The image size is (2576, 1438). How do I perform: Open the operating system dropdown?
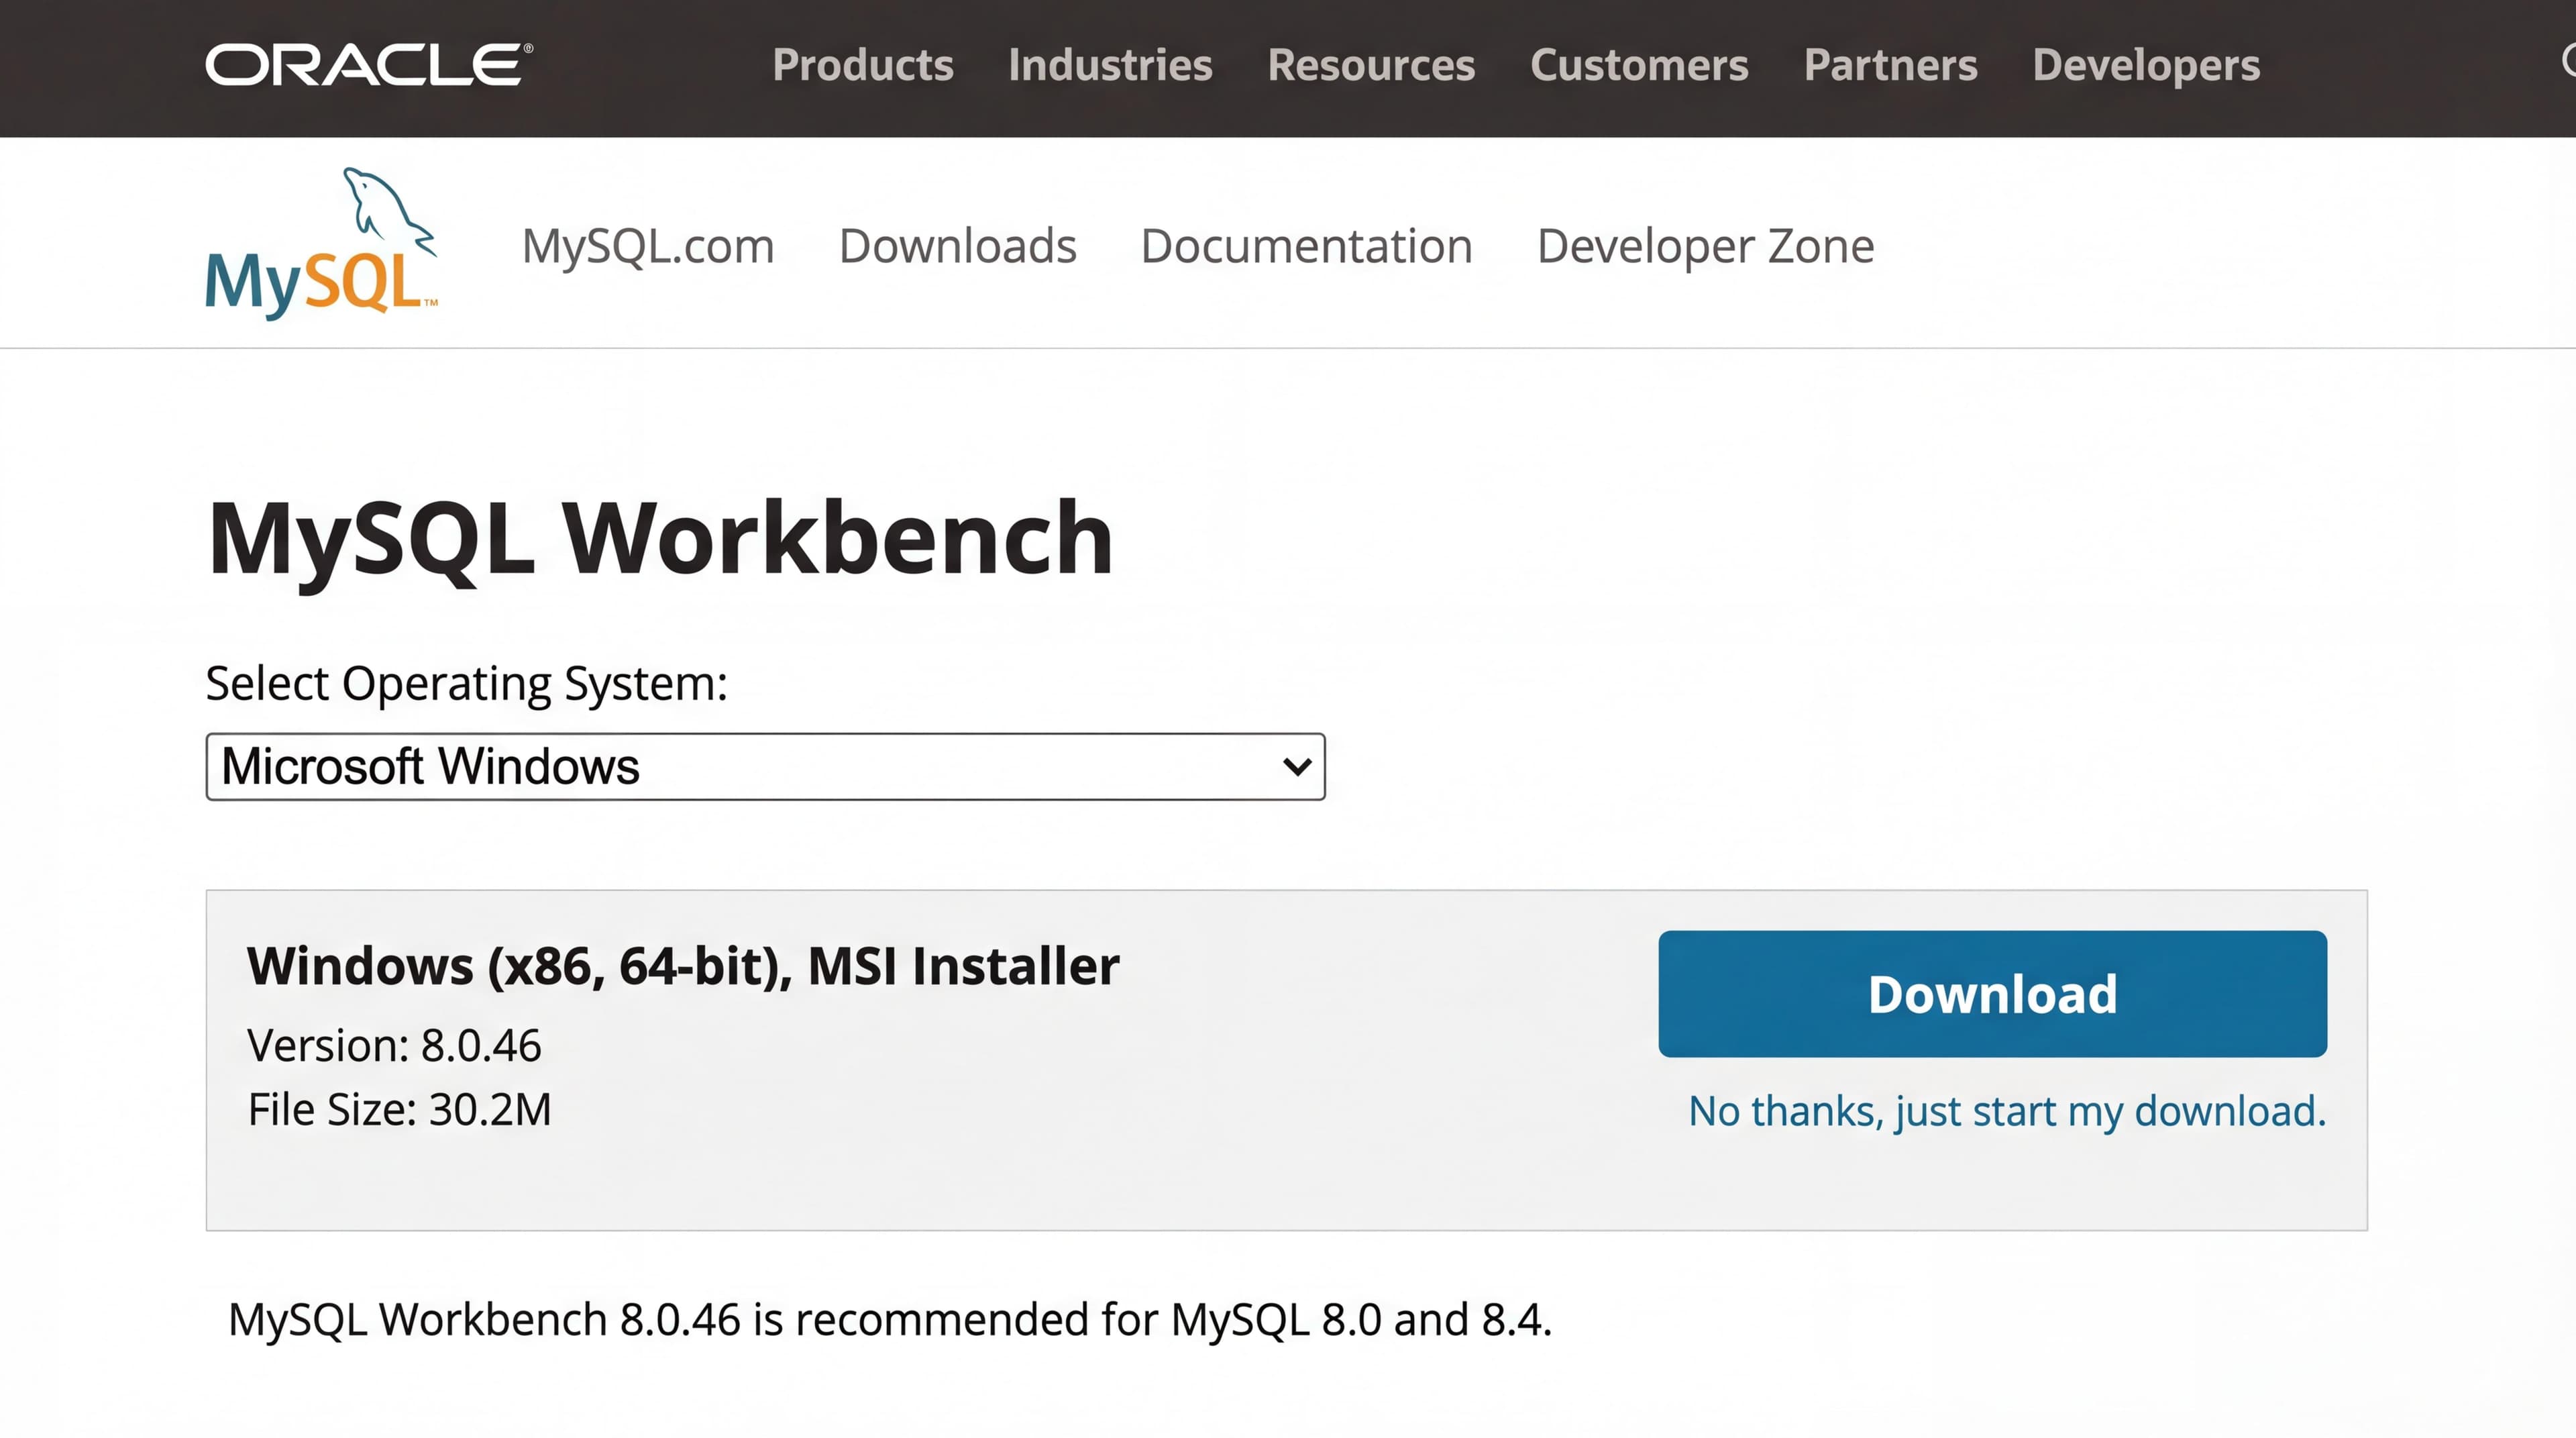click(x=765, y=766)
